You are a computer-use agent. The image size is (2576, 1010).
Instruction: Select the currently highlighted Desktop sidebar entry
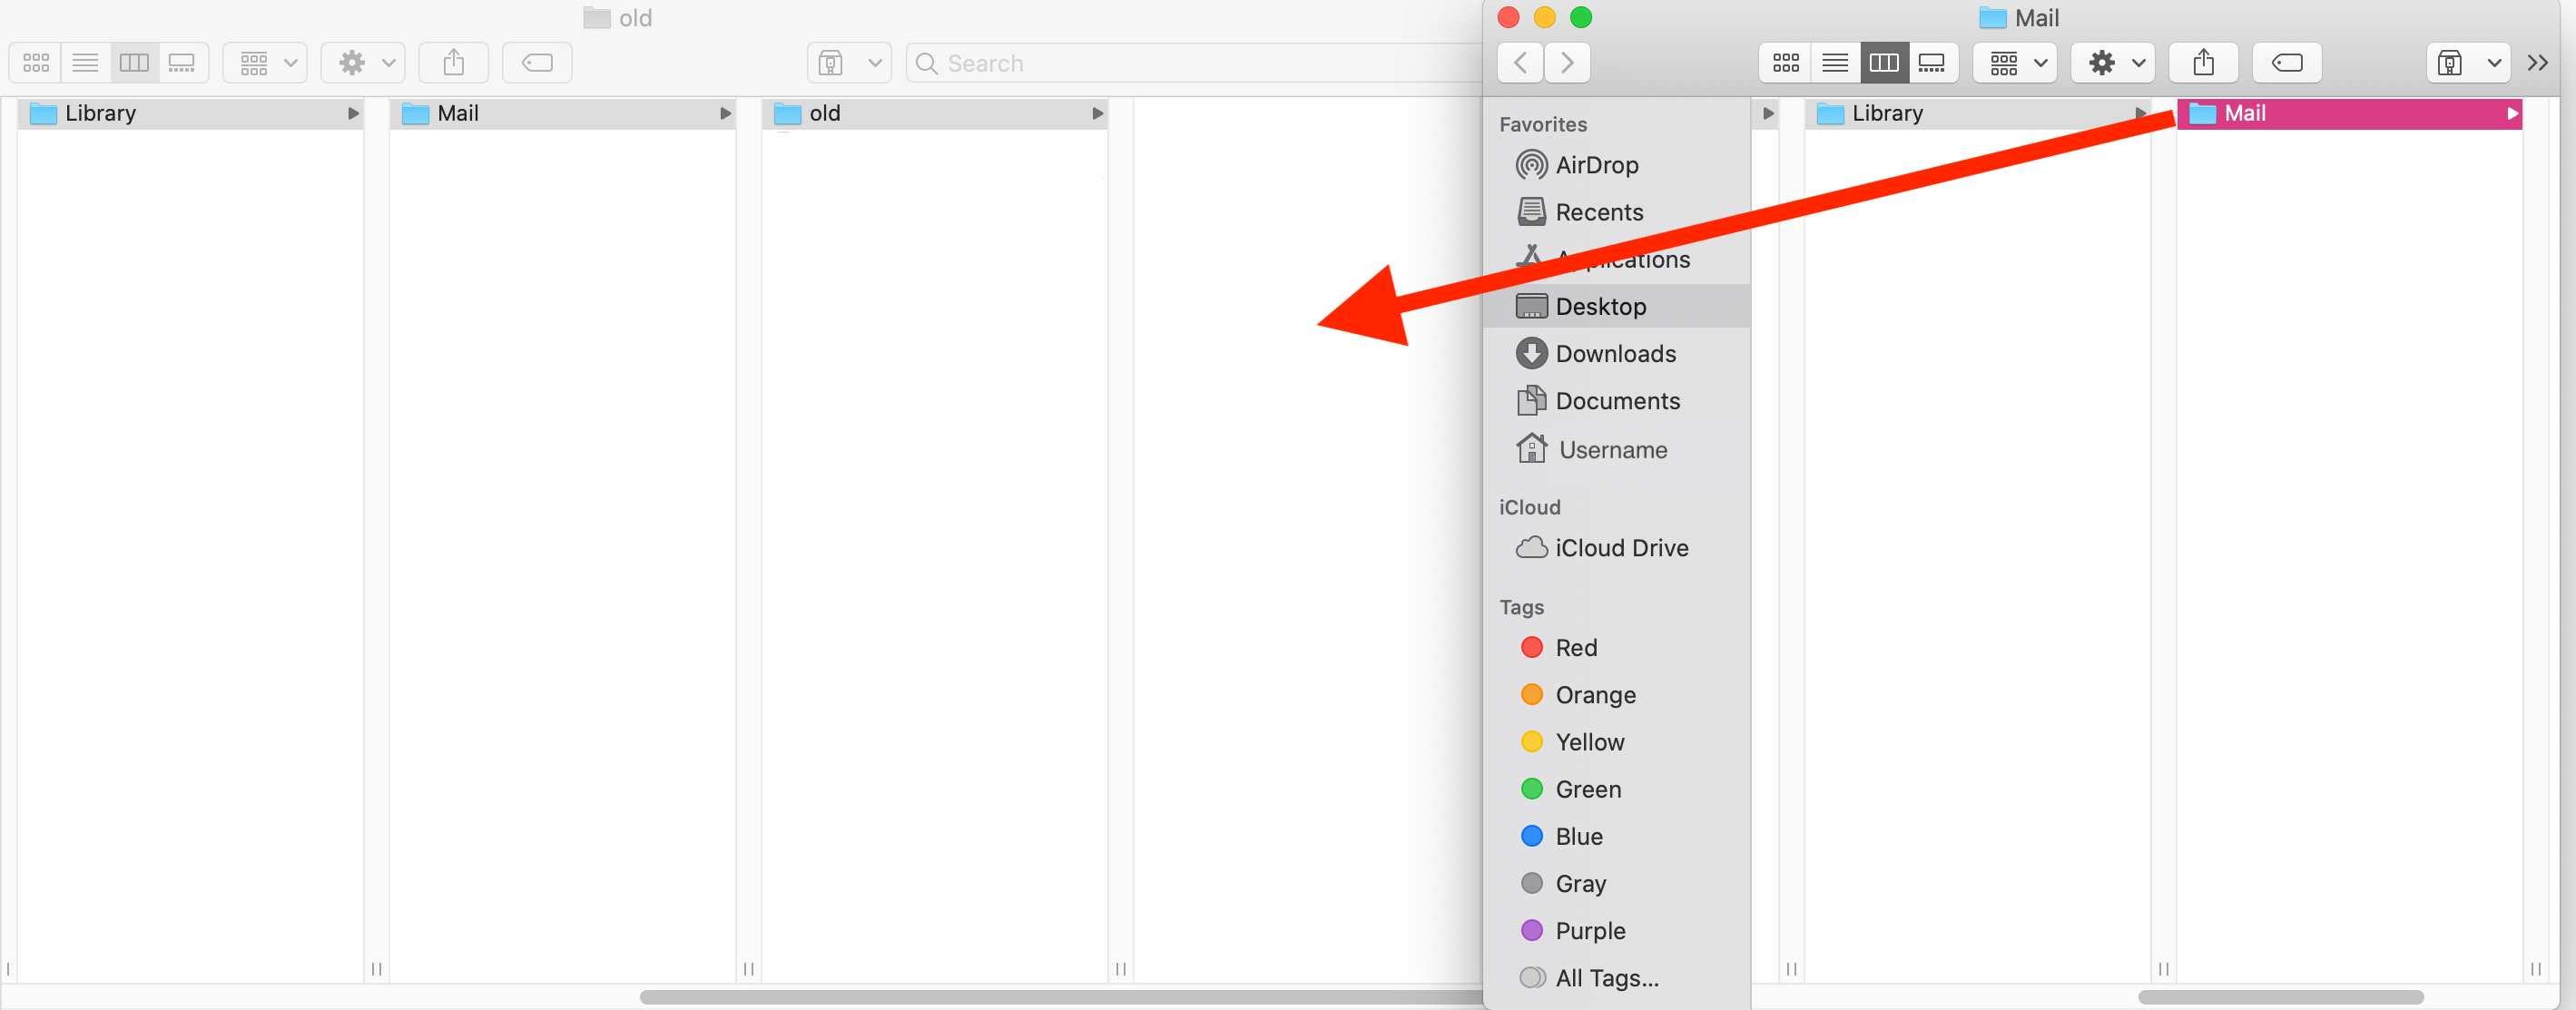[1602, 306]
